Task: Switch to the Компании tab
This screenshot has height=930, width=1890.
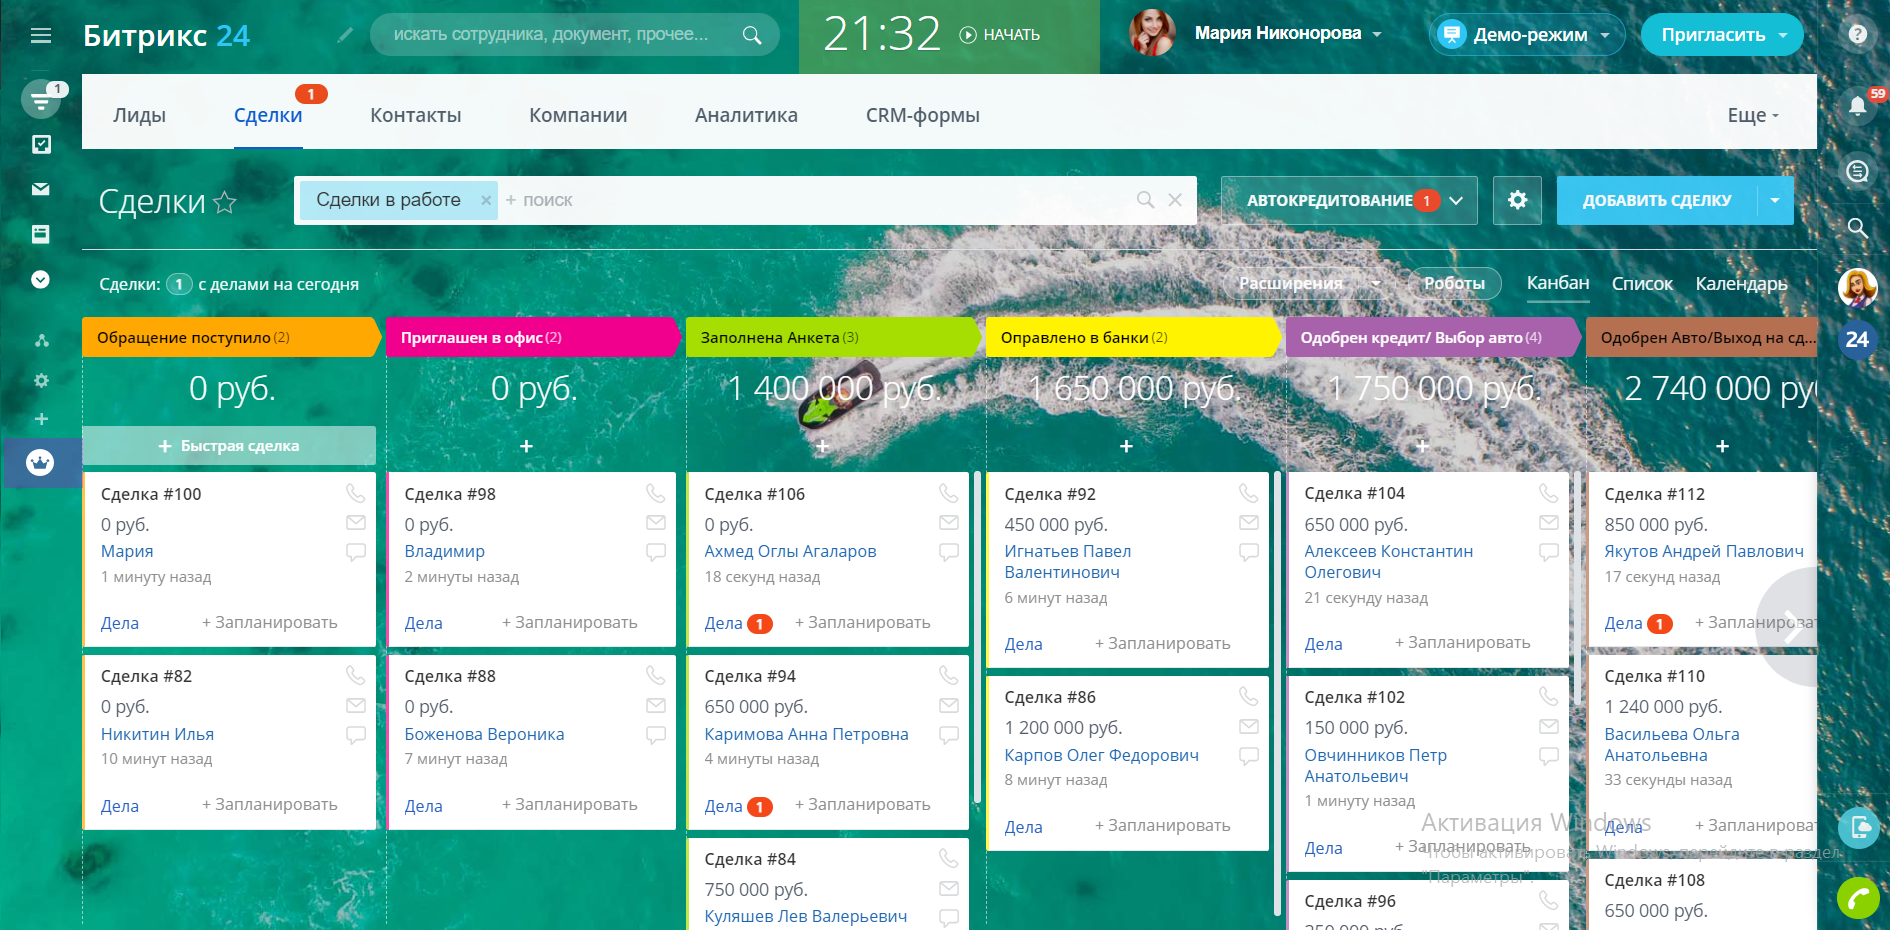Action: [578, 115]
